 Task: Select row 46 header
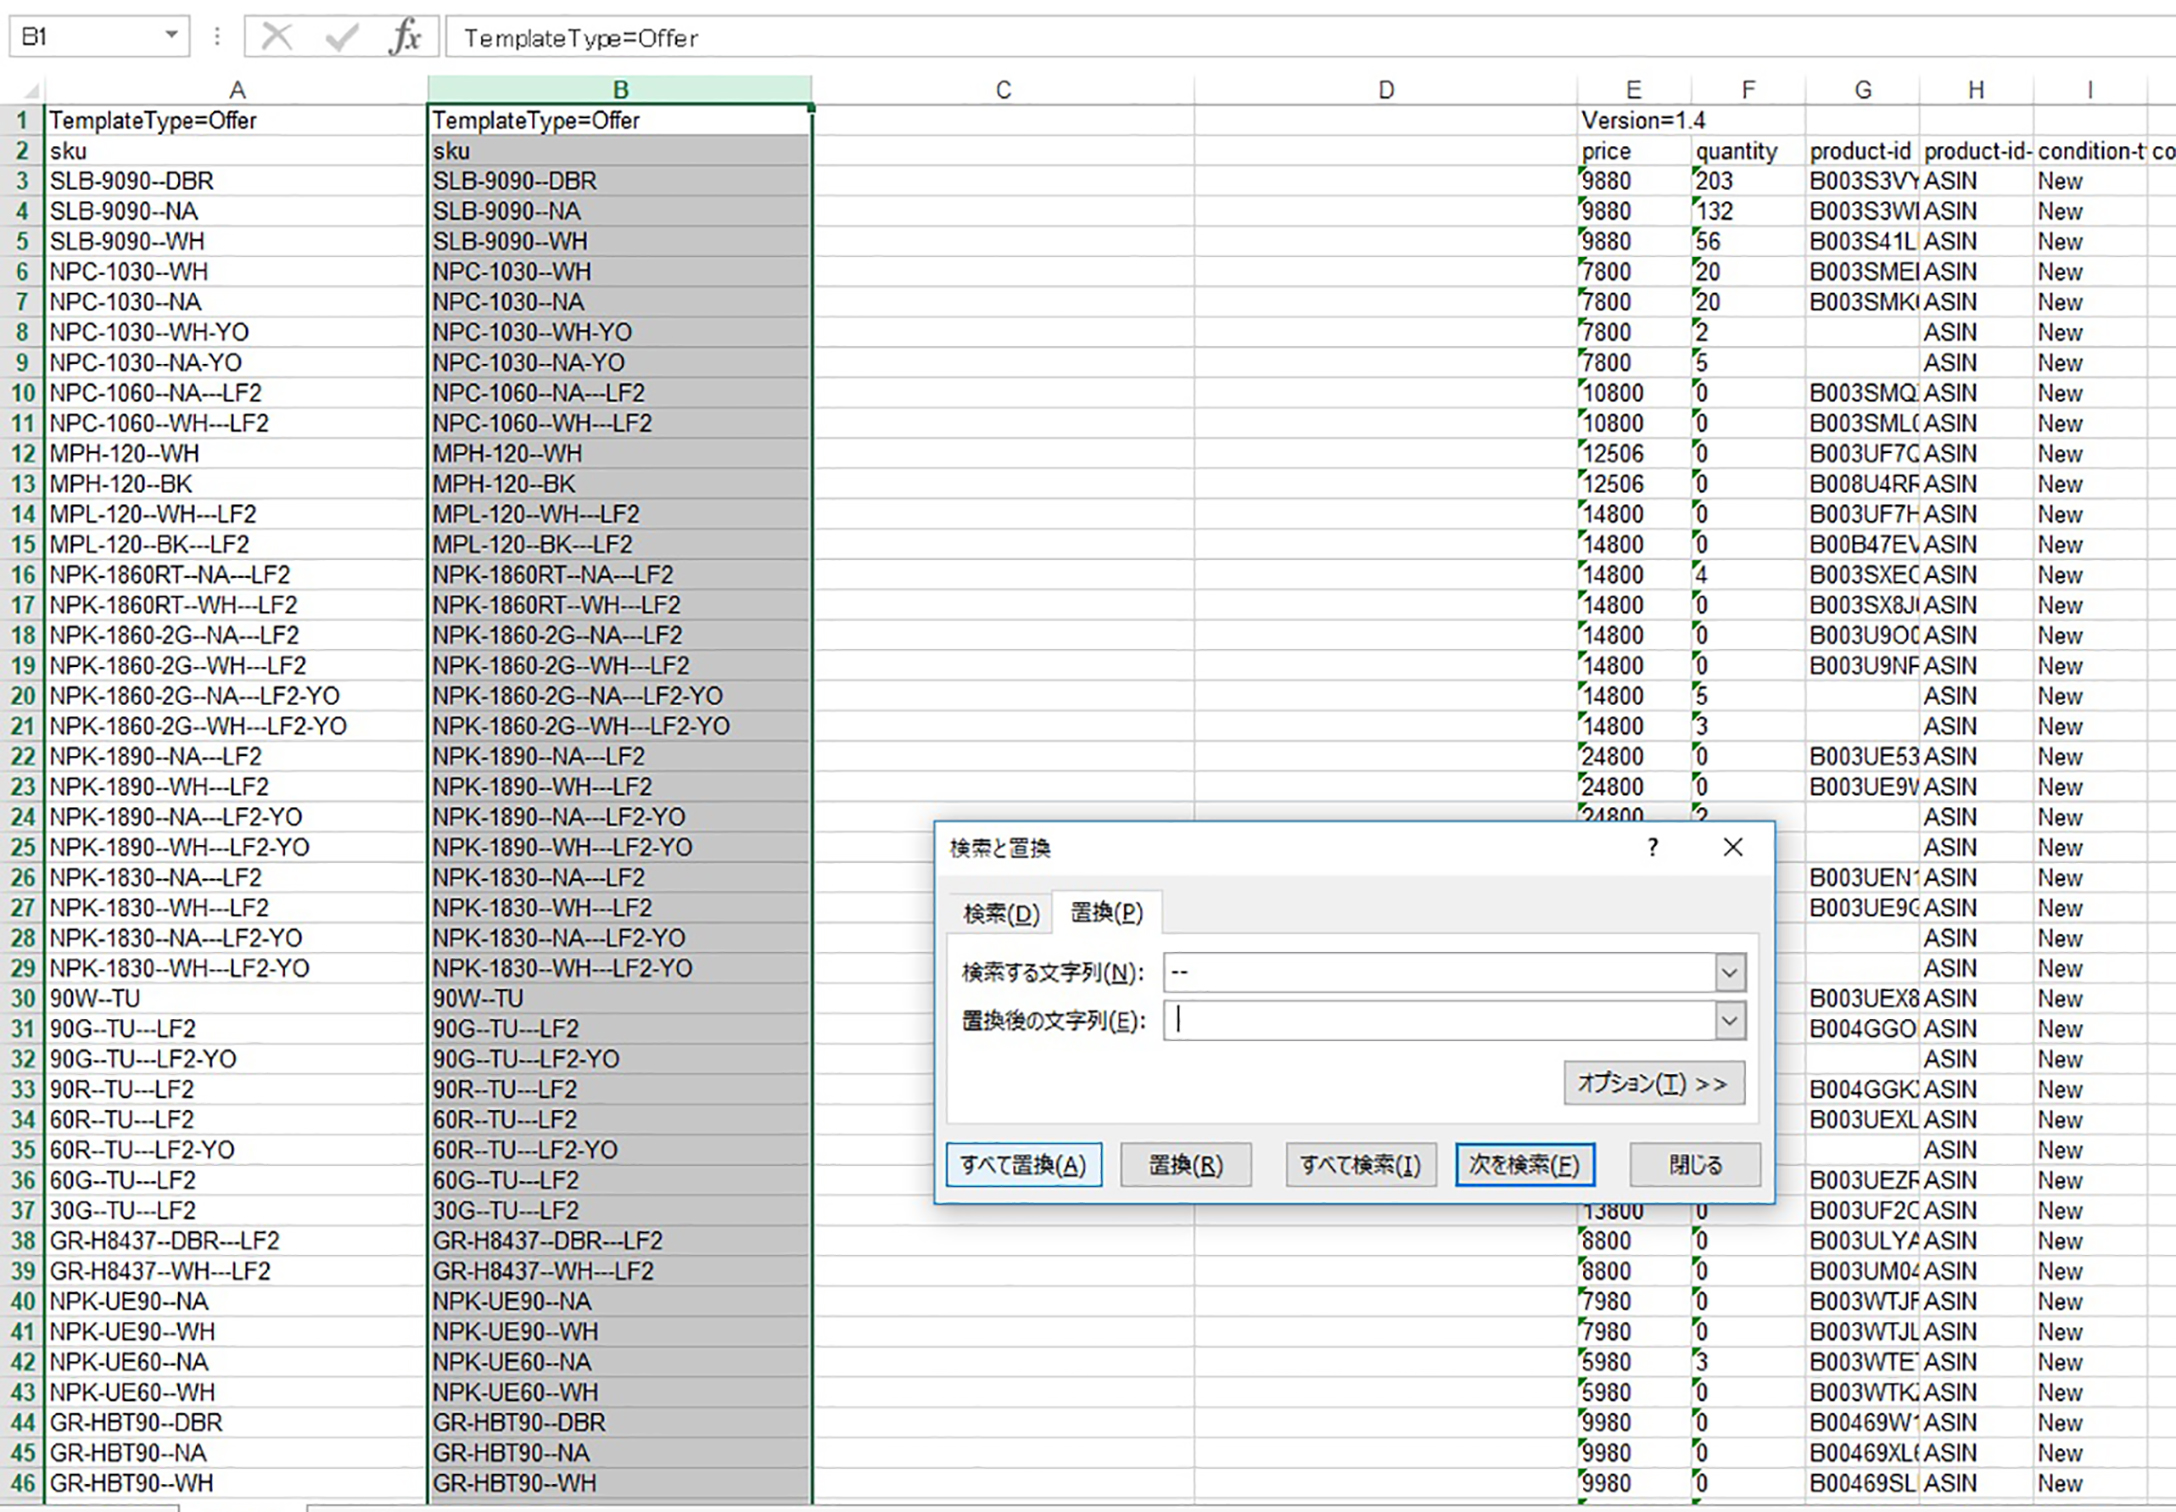(x=22, y=1483)
